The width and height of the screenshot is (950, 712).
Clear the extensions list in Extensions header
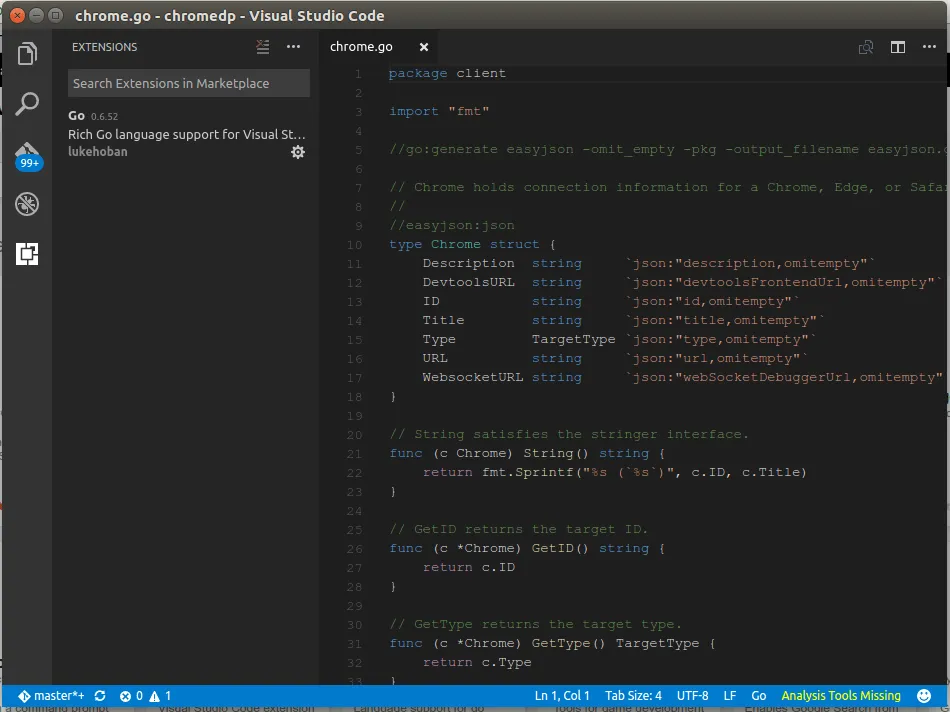[262, 47]
